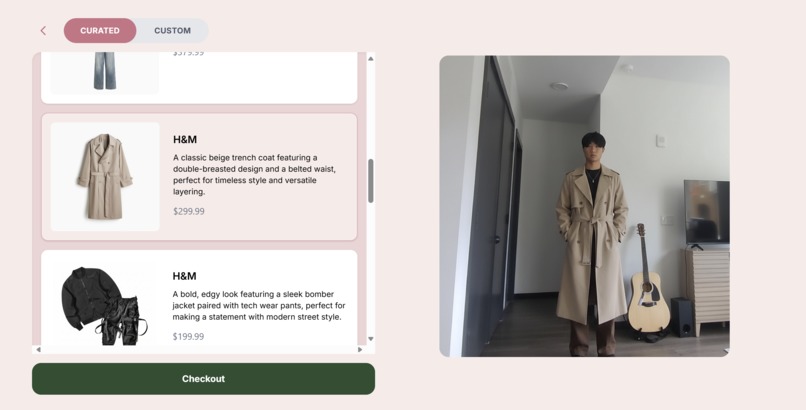Click the $199.99 bomber outfit price
806x410 pixels.
(188, 337)
